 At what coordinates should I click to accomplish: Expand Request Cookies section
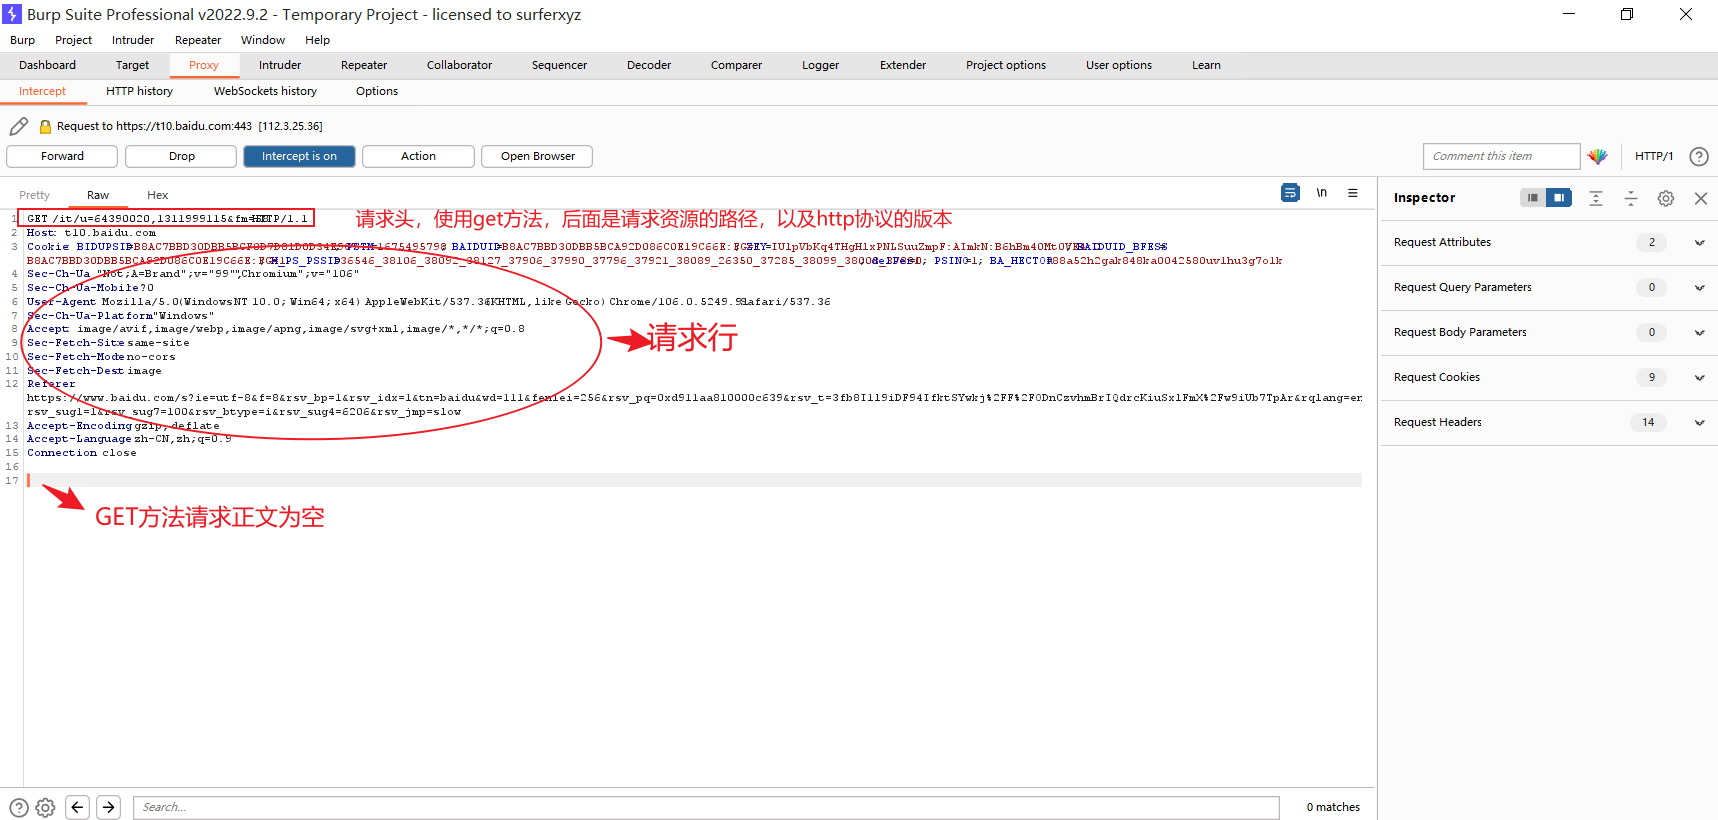coord(1699,378)
